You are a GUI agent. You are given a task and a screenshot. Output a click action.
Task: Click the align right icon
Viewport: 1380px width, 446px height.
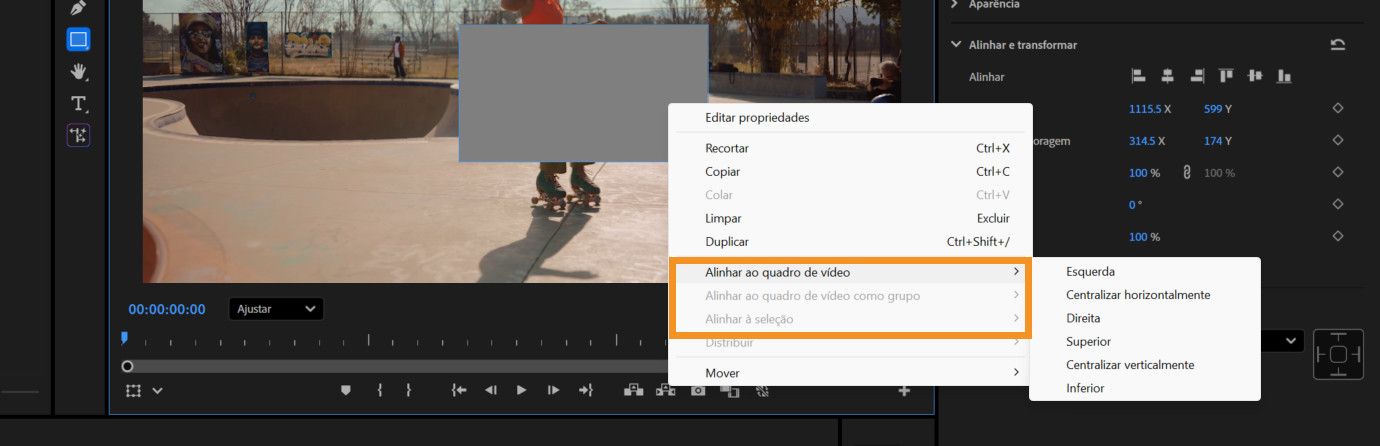coord(1196,76)
